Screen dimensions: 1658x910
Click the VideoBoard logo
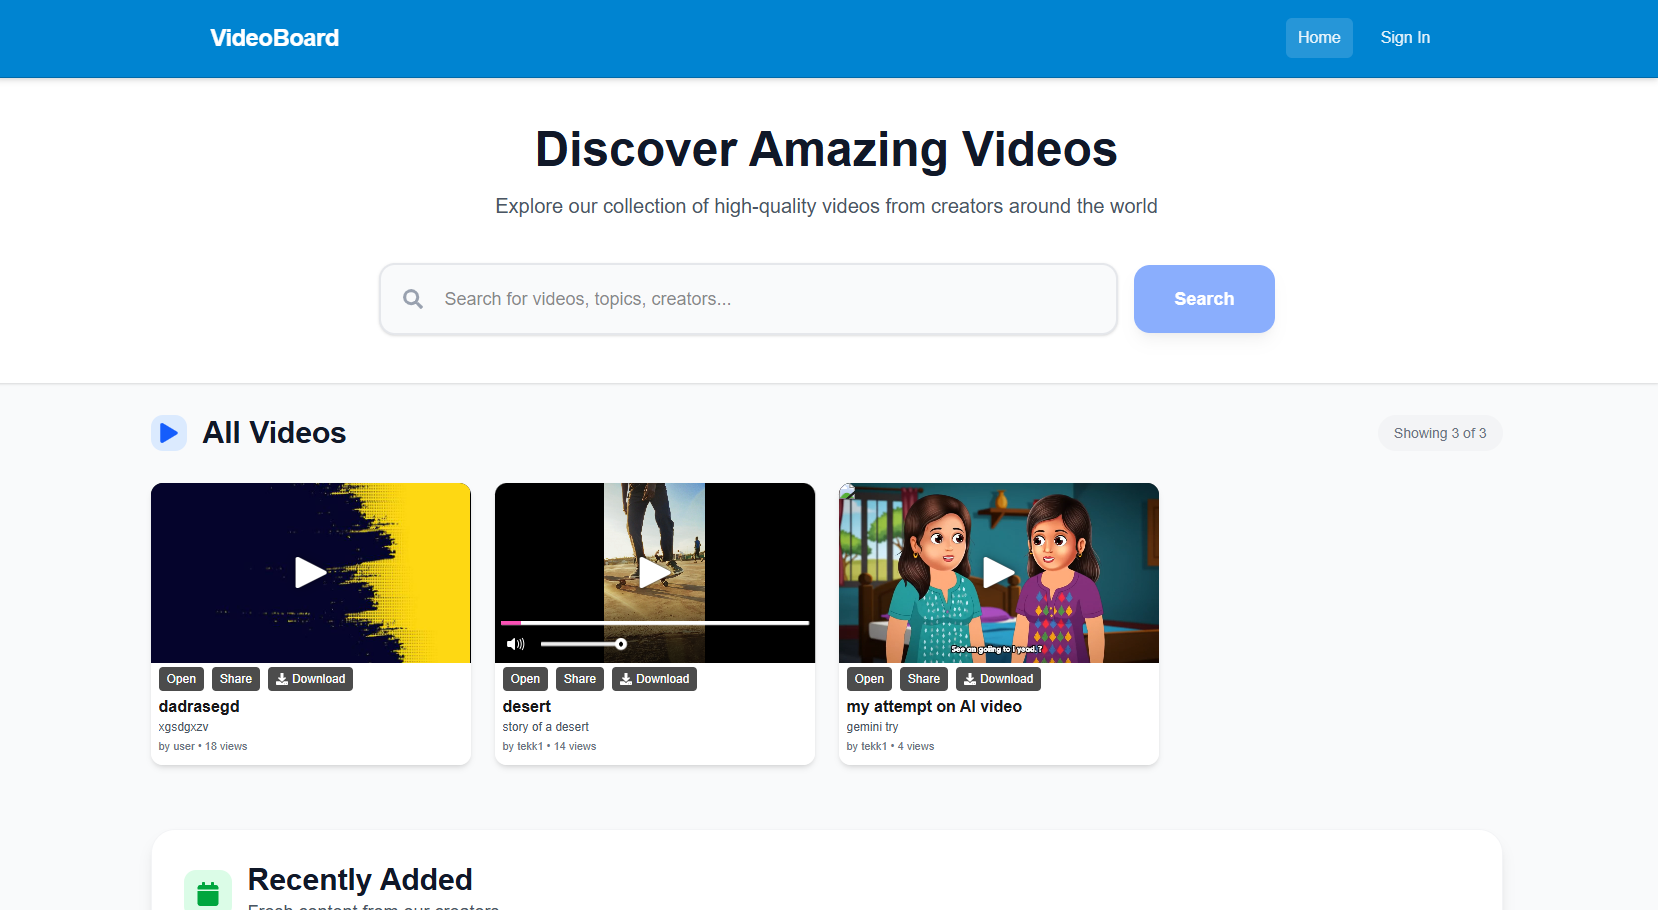[274, 38]
